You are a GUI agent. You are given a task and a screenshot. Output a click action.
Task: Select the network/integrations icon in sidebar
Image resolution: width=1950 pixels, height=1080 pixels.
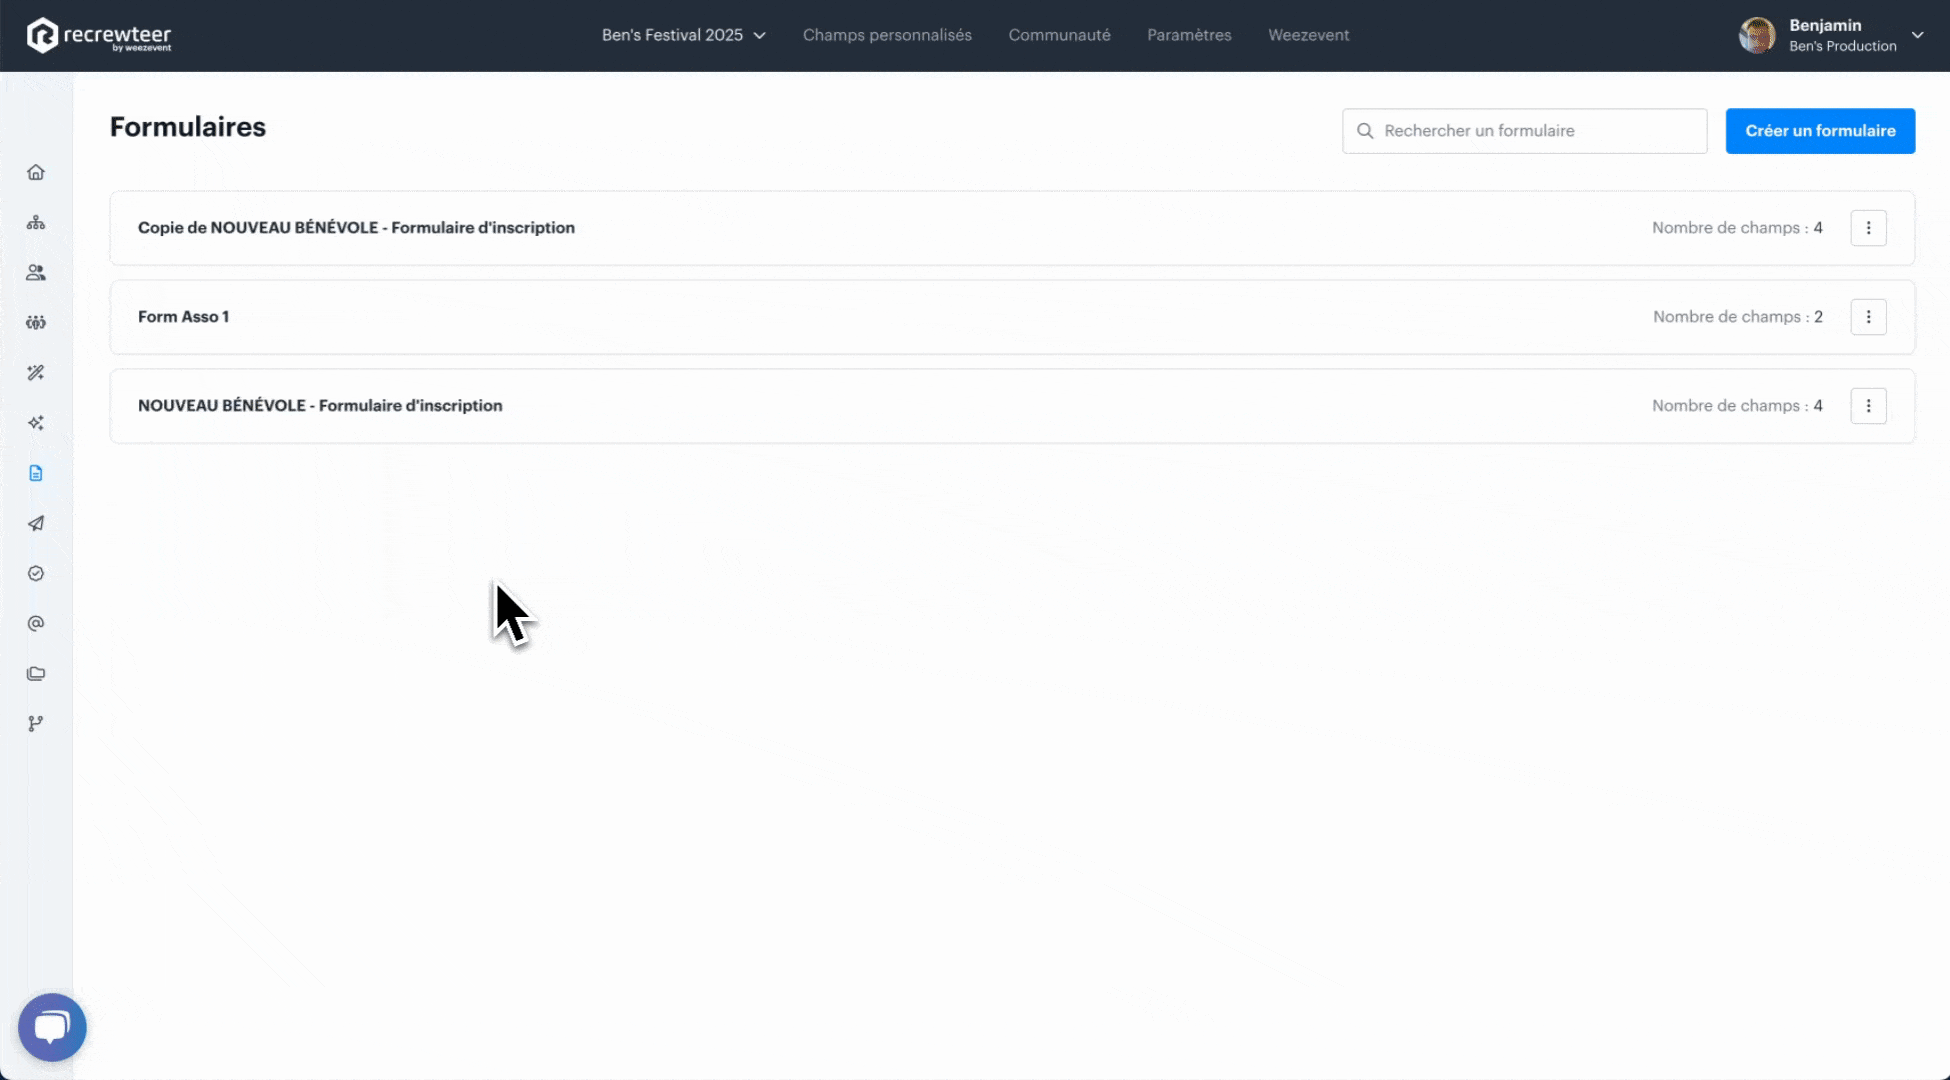(36, 722)
